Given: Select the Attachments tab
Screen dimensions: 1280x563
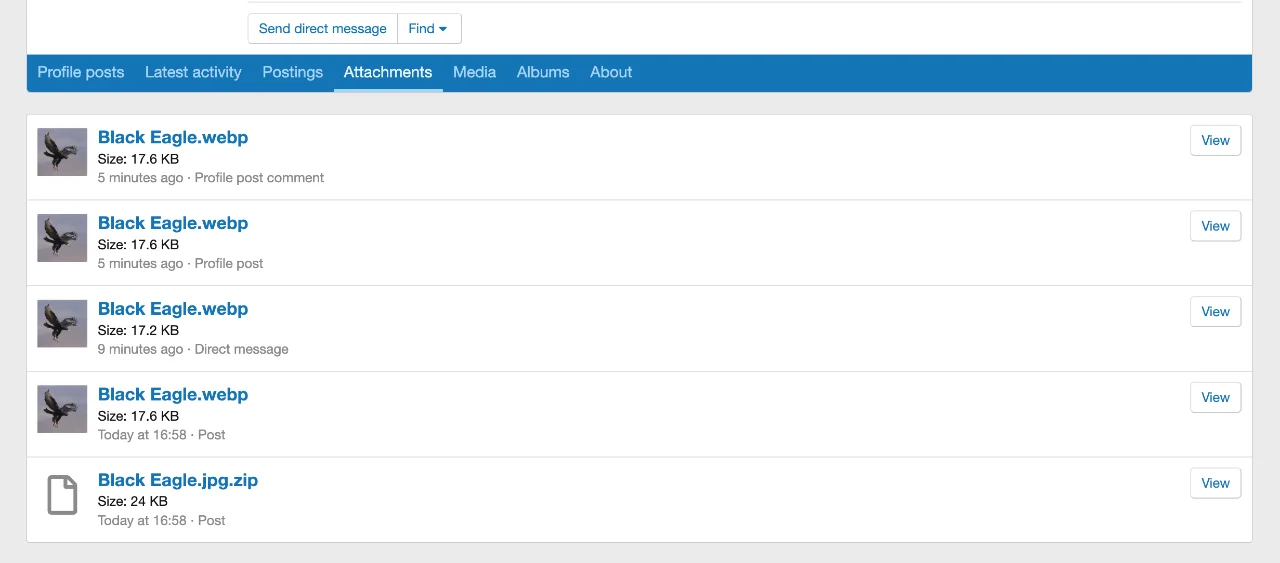Looking at the screenshot, I should (388, 72).
